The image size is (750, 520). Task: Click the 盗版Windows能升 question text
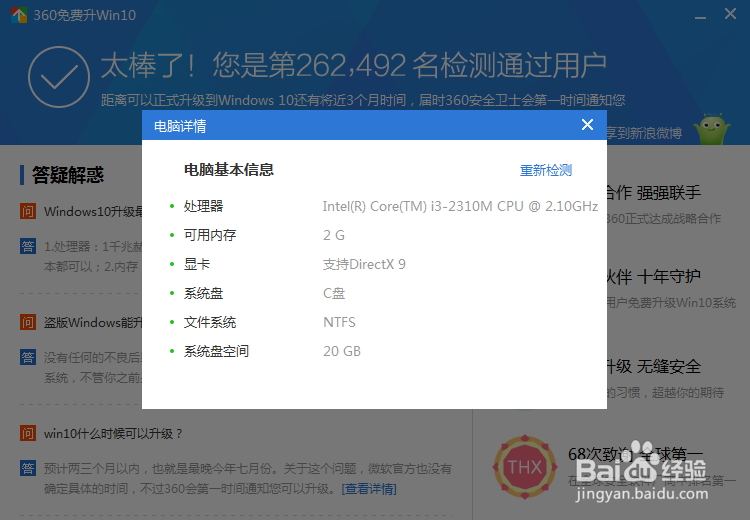coord(93,323)
